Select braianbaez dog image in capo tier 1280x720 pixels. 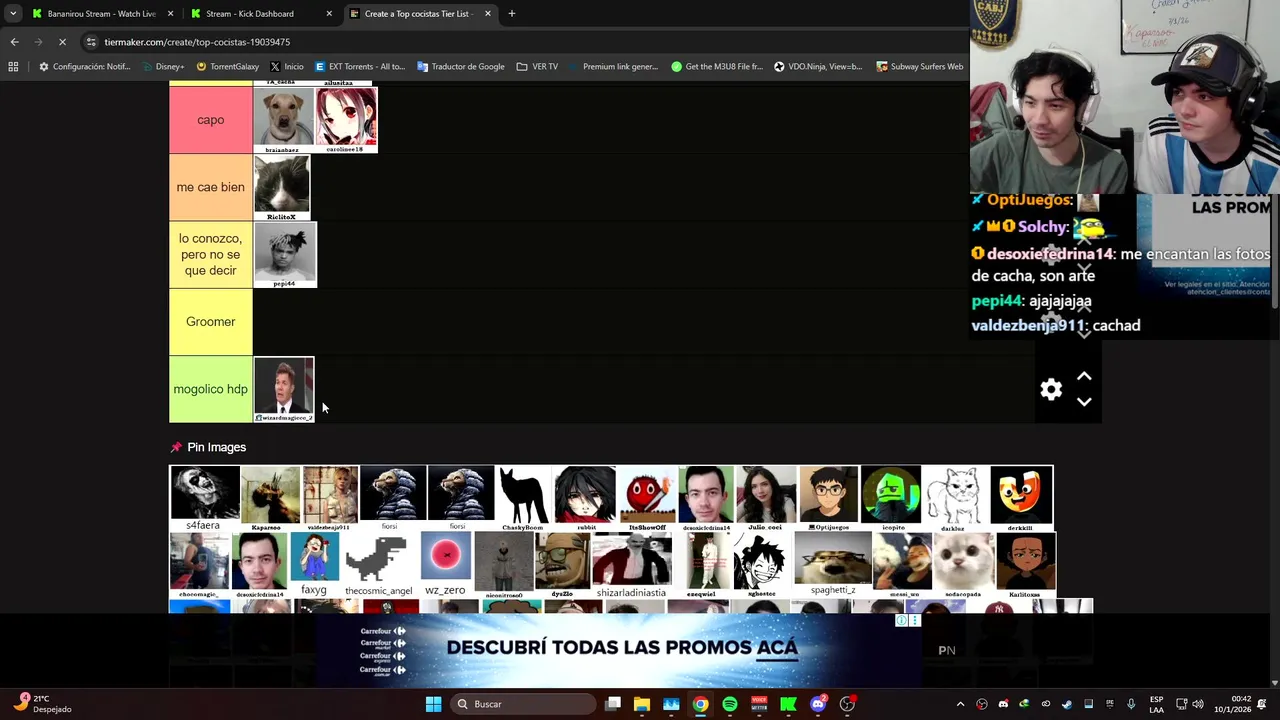284,120
